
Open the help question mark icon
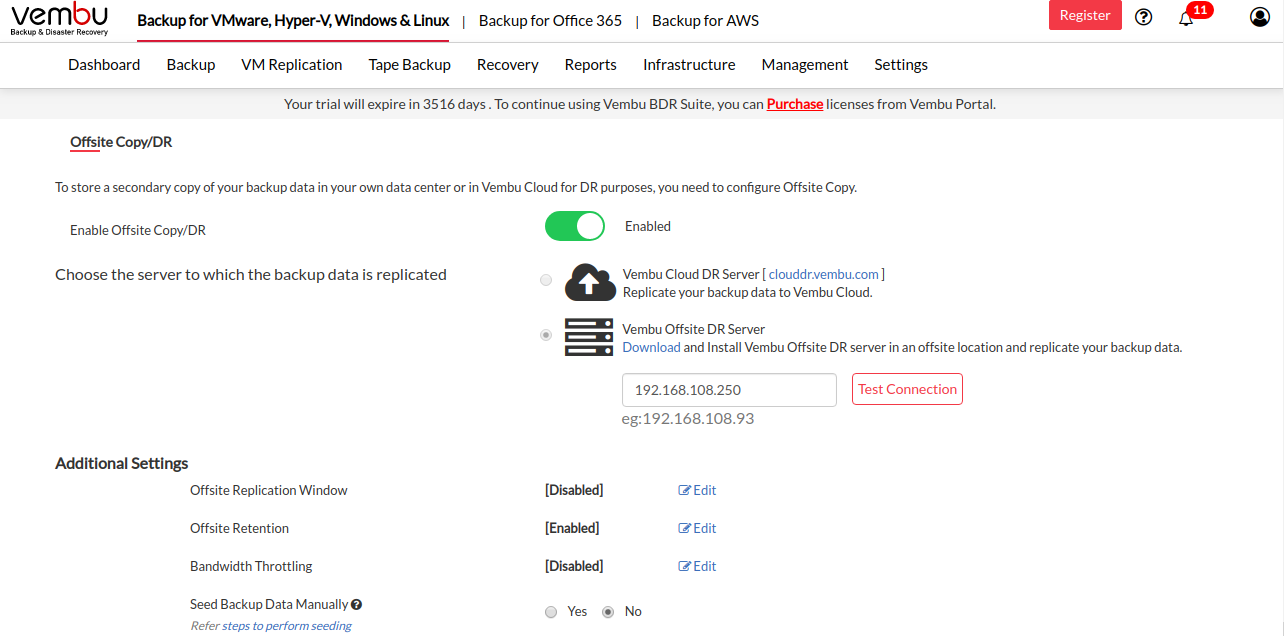(x=1144, y=17)
